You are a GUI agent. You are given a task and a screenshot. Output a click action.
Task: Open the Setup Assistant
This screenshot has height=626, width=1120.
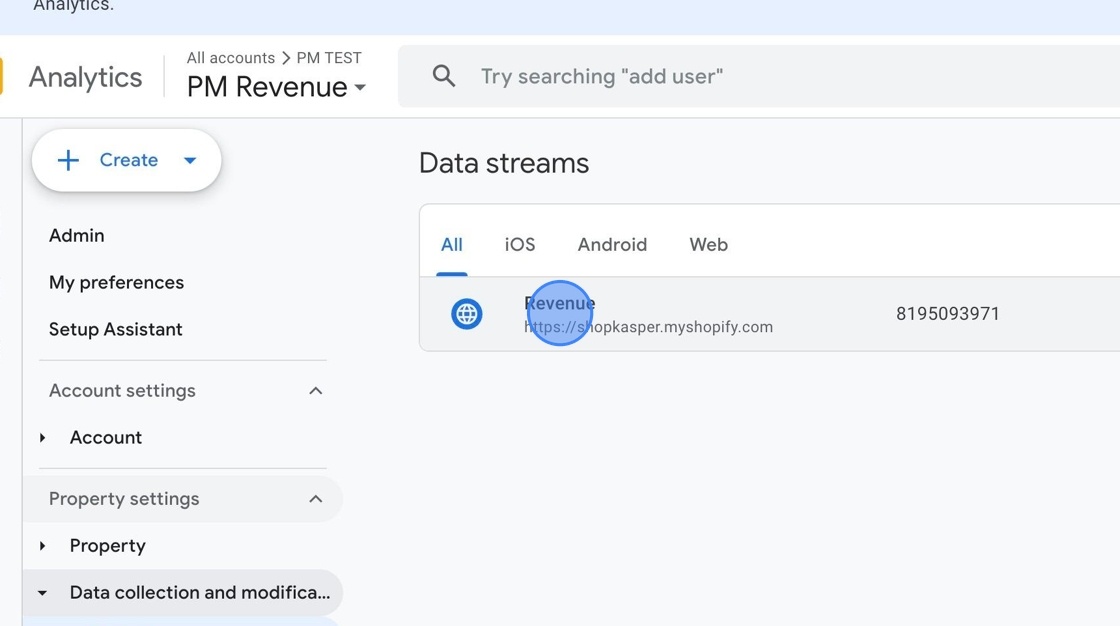(115, 329)
